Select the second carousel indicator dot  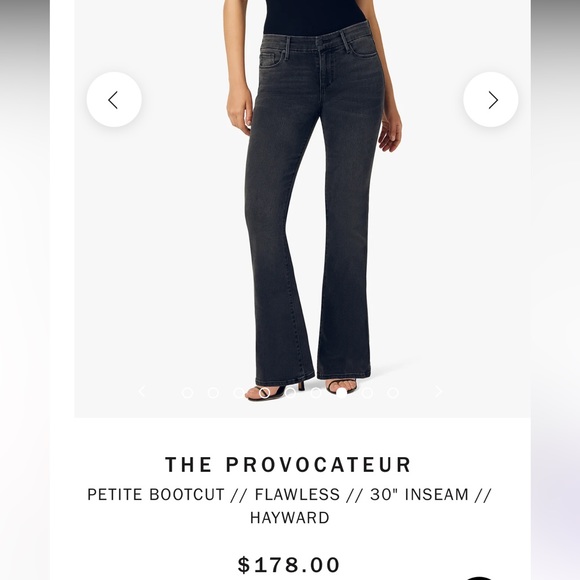(213, 393)
